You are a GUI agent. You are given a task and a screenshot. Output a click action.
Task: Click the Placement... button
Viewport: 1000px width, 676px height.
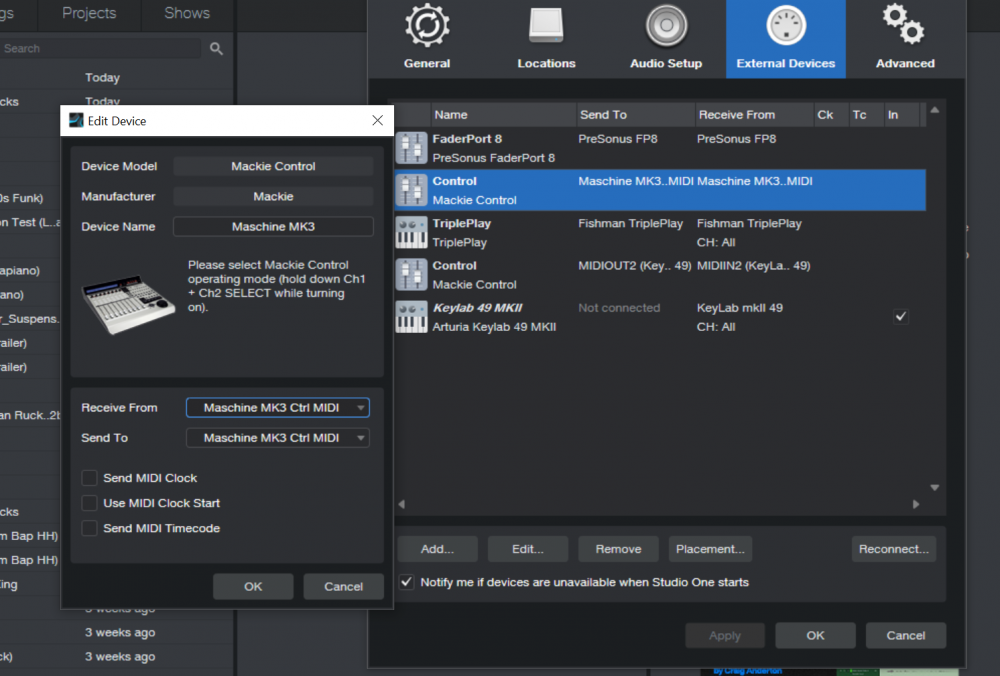click(710, 549)
